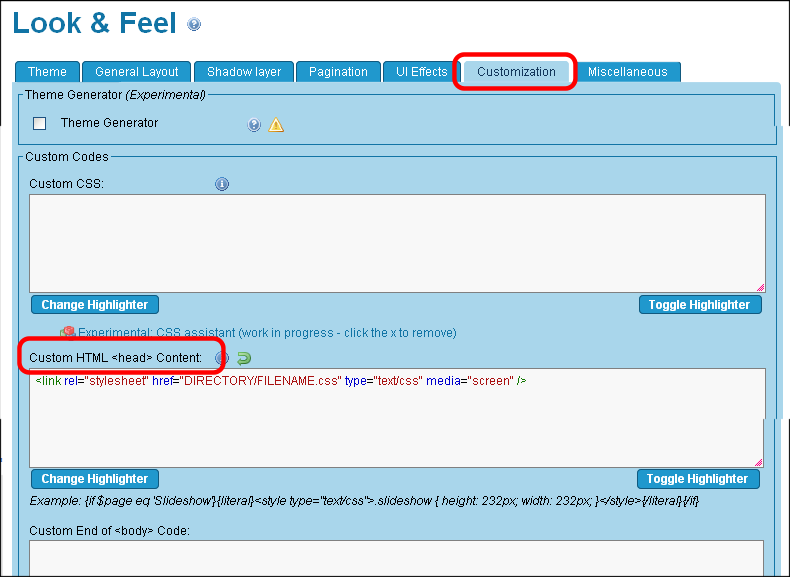790x577 pixels.
Task: Click Toggle Highlighter under head Content box
Action: pos(698,479)
